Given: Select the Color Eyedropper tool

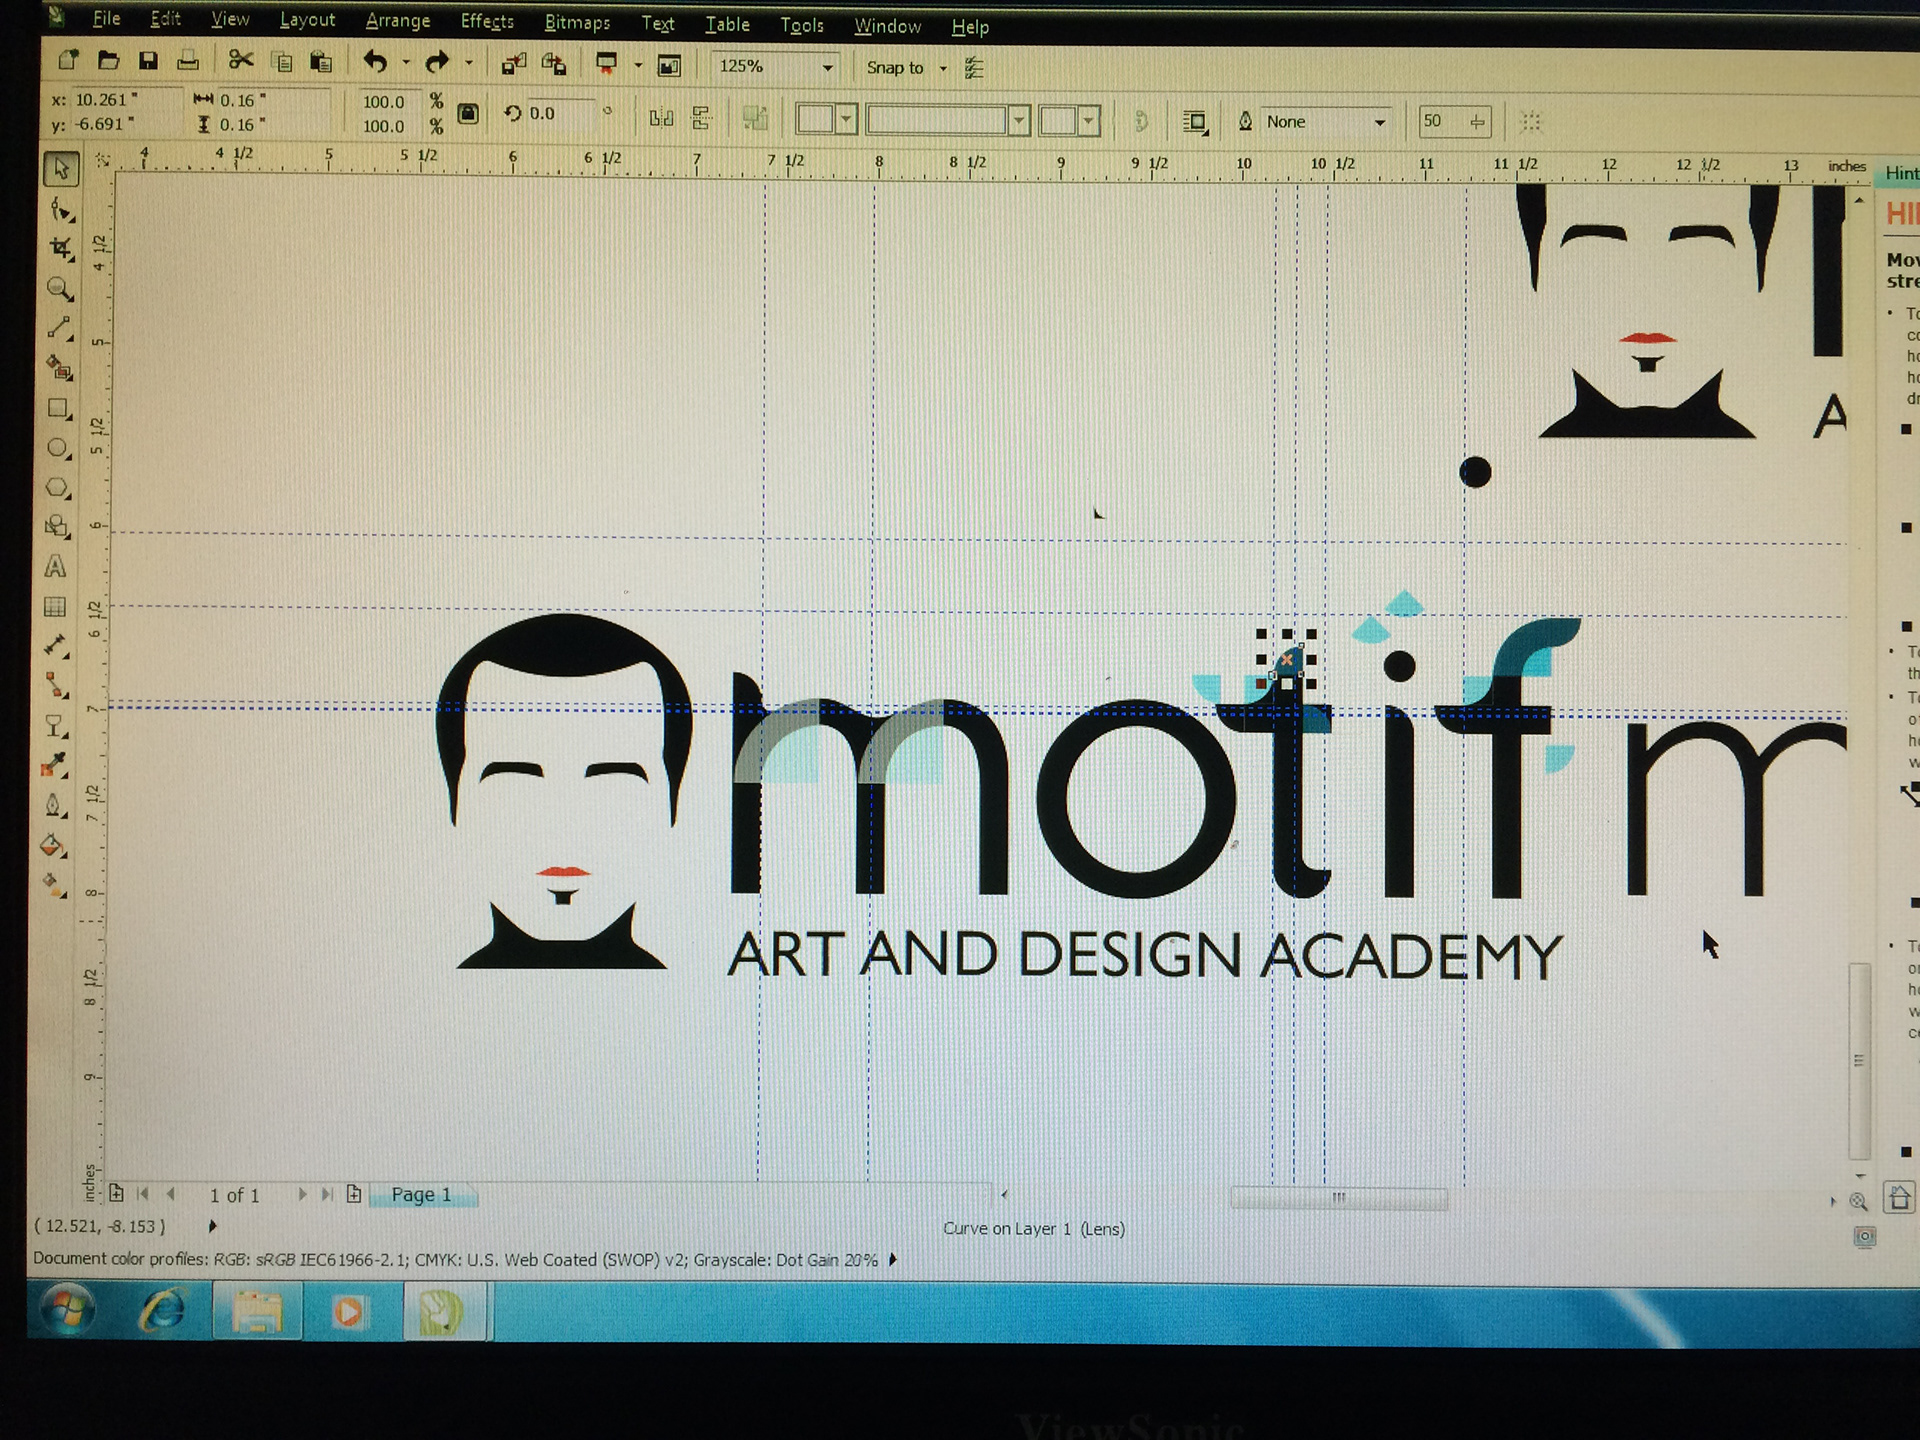Looking at the screenshot, I should [55, 766].
